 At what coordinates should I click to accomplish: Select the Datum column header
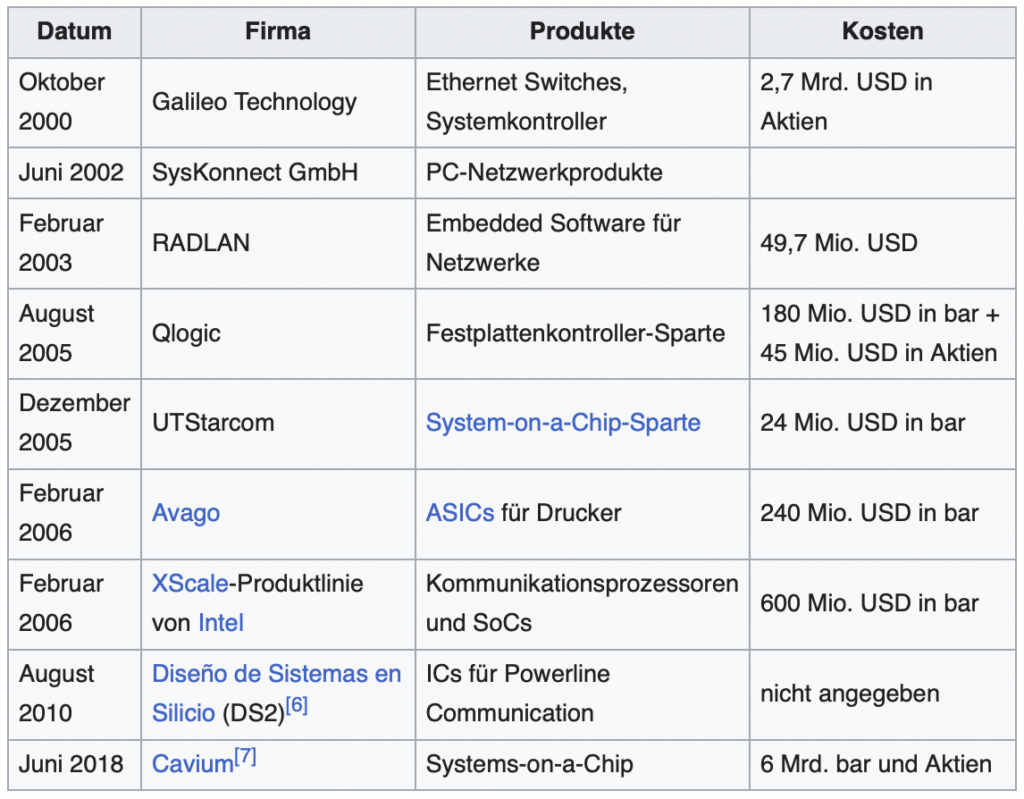point(74,32)
